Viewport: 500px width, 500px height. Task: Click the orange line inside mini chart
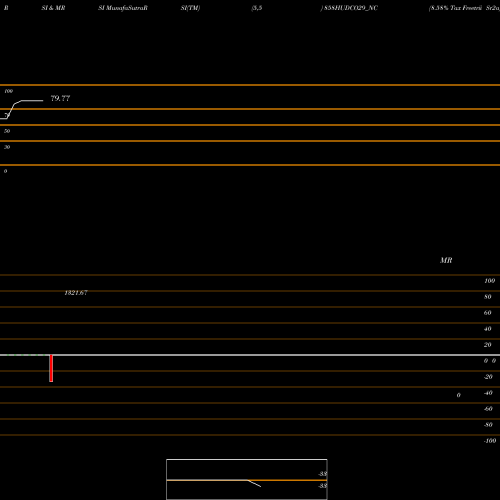coord(247,480)
